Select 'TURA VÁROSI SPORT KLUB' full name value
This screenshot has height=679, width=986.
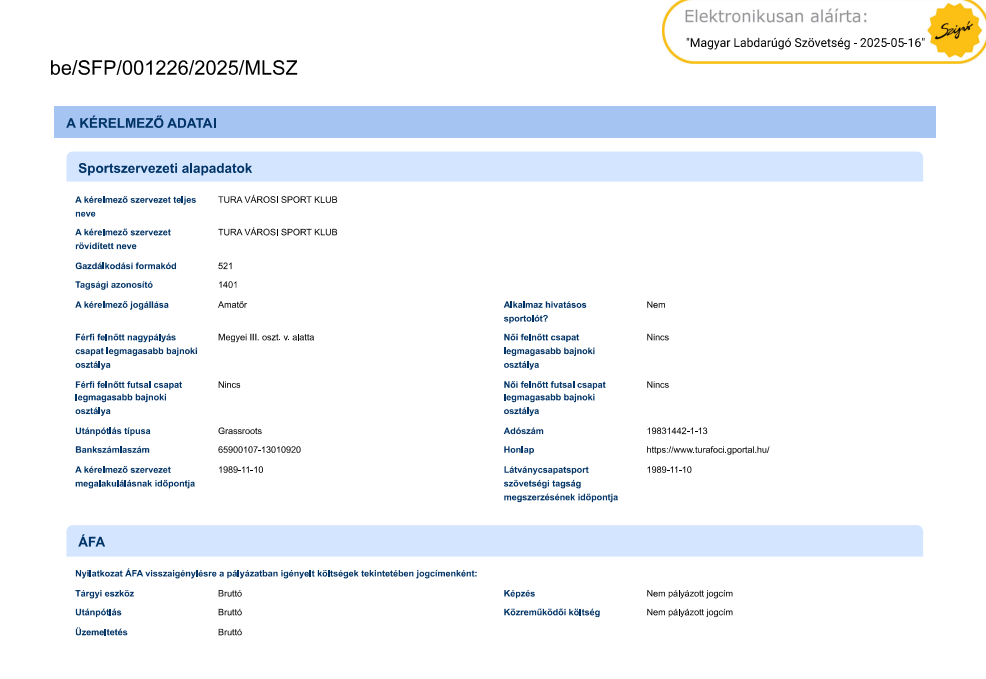point(277,200)
